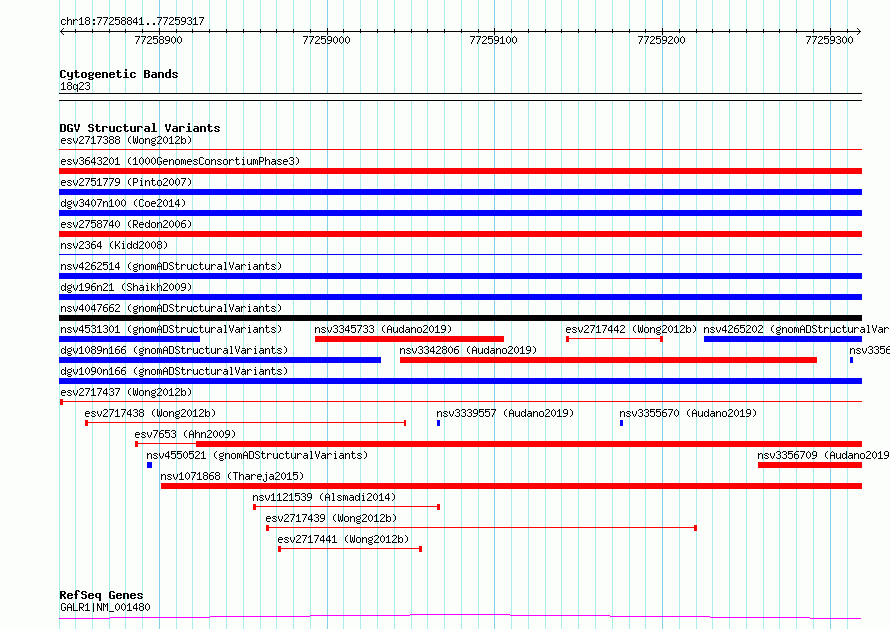
Task: Click the blue dgv1090n166 full-width bar
Action: (x=460, y=381)
